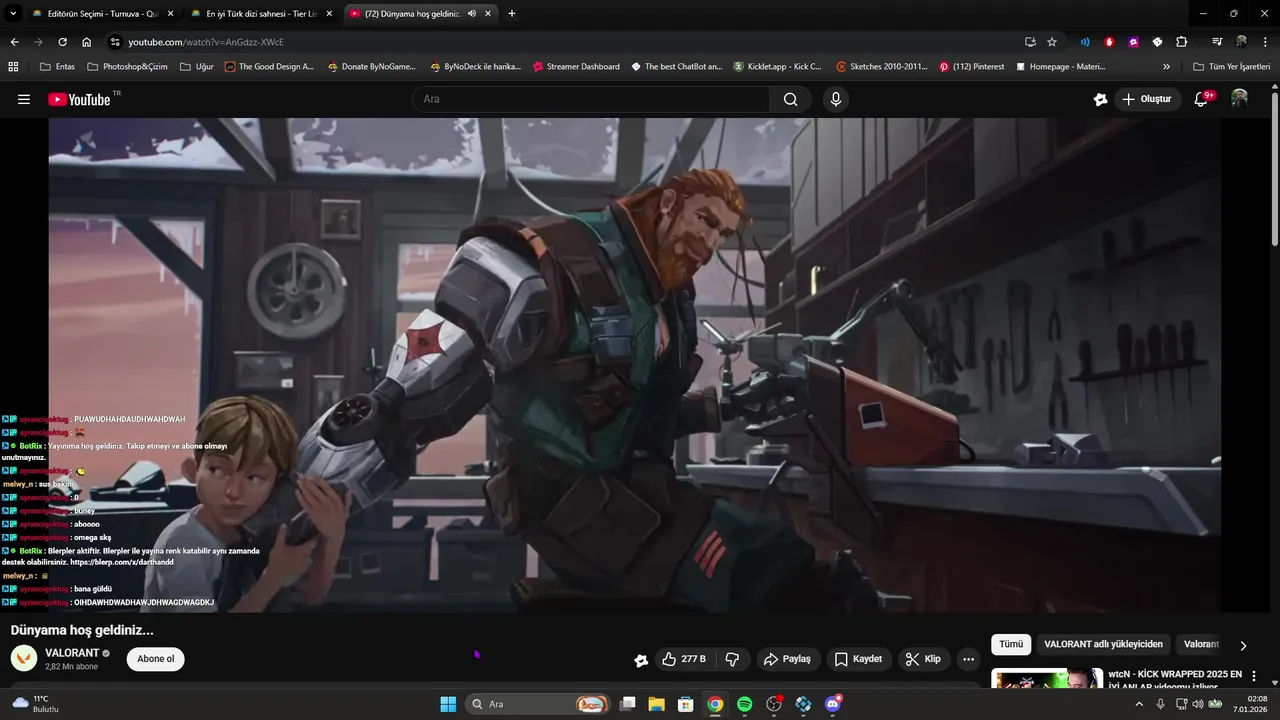
Task: Click the Oluştur create button
Action: pos(1147,99)
